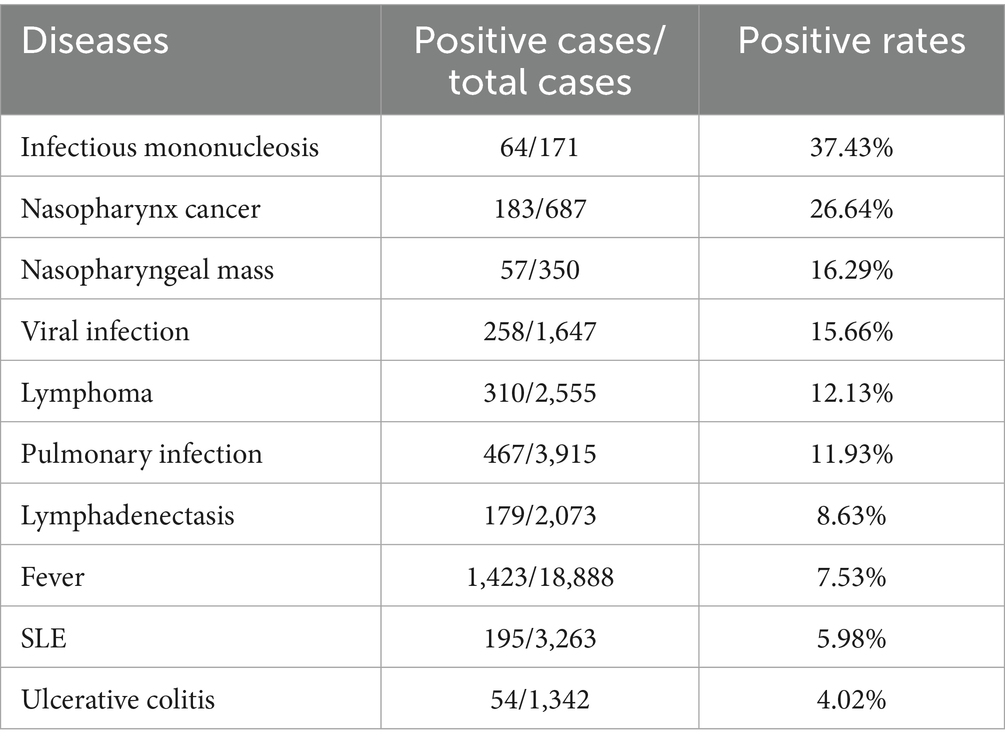Select the 26.64% rate cell
1005x747 pixels.
click(x=851, y=209)
